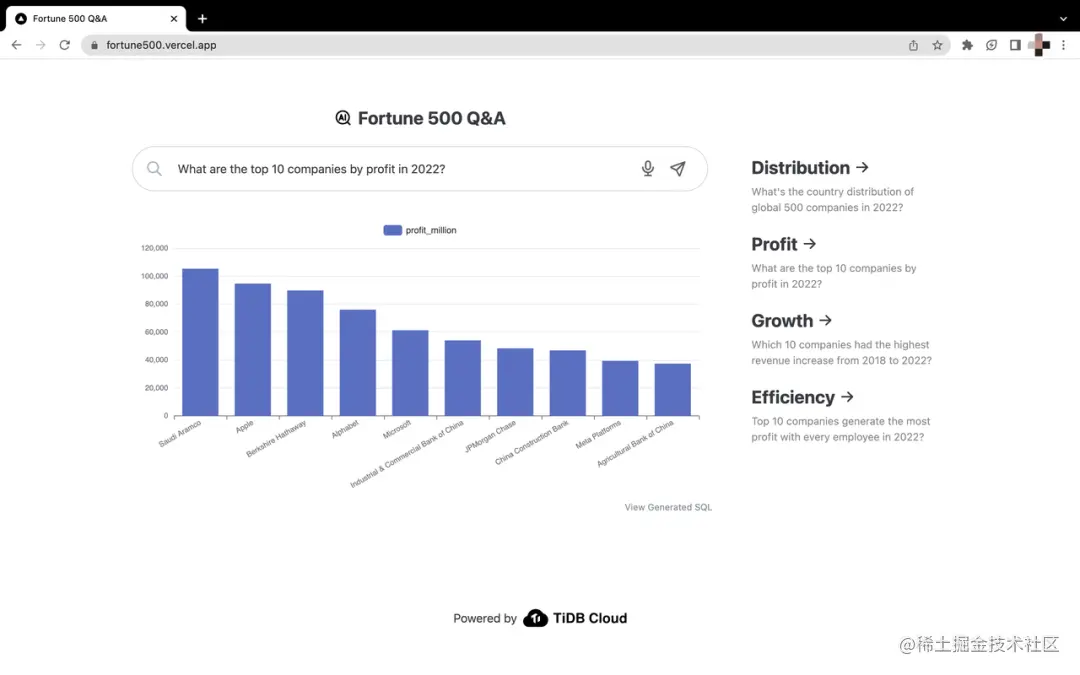This screenshot has height=675, width=1080.
Task: Open the browser side panel icon
Action: pos(1015,45)
